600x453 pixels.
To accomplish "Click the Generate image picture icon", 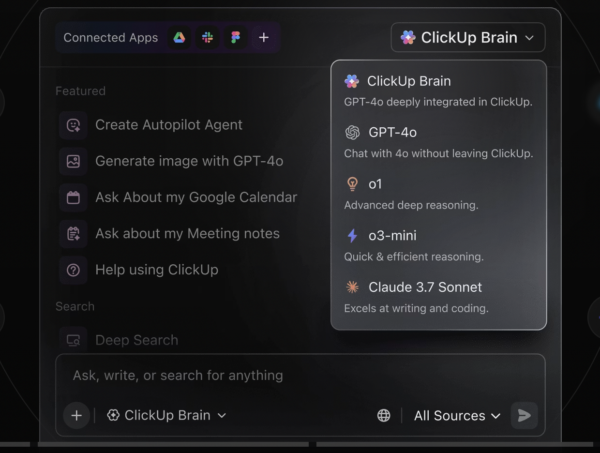I will click(73, 161).
